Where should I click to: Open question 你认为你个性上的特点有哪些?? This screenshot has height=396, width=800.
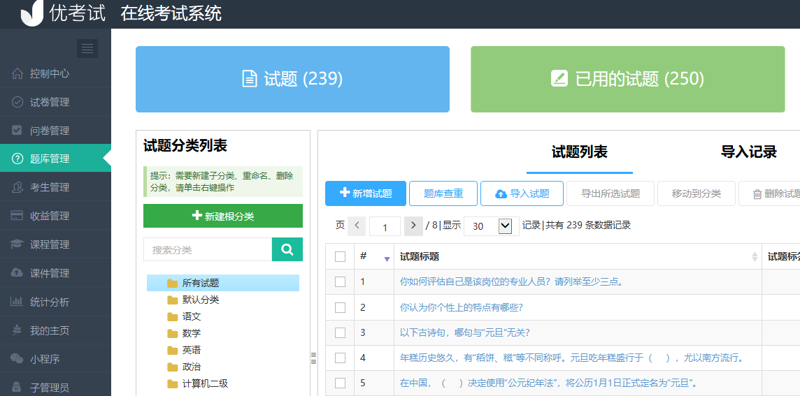click(461, 307)
